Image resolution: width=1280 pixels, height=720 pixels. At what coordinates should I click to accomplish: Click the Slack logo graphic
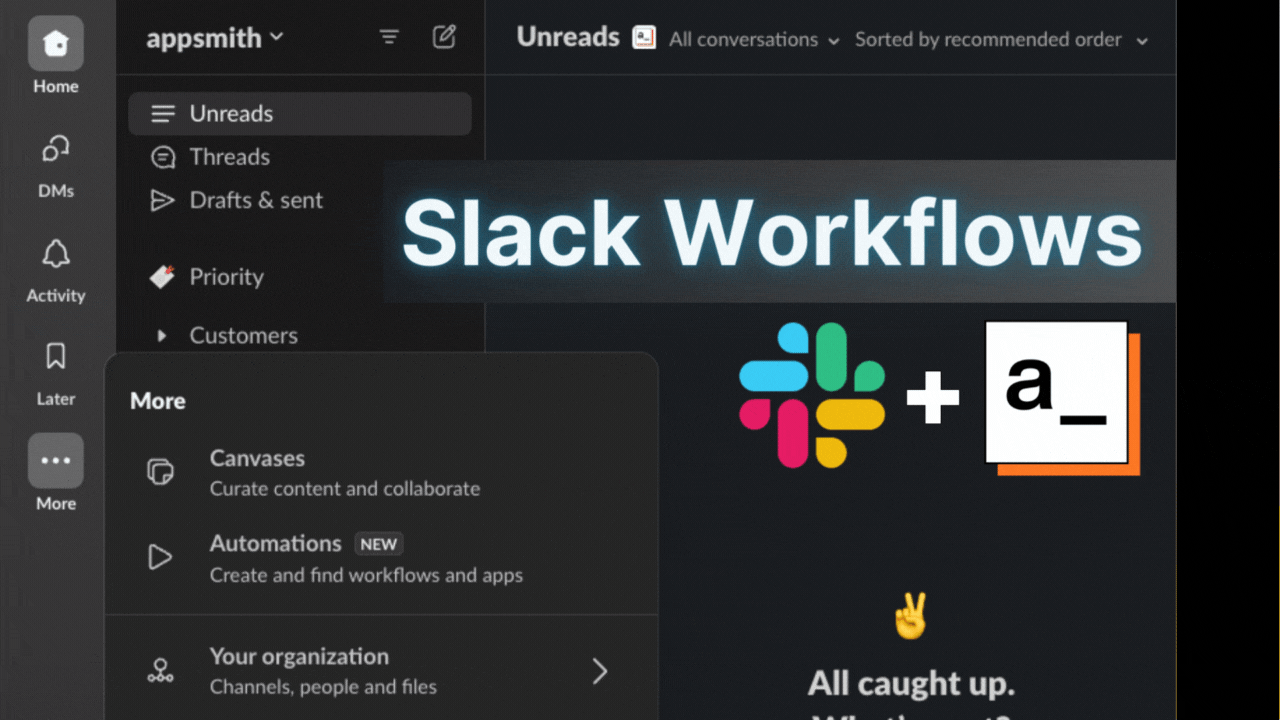click(x=812, y=395)
